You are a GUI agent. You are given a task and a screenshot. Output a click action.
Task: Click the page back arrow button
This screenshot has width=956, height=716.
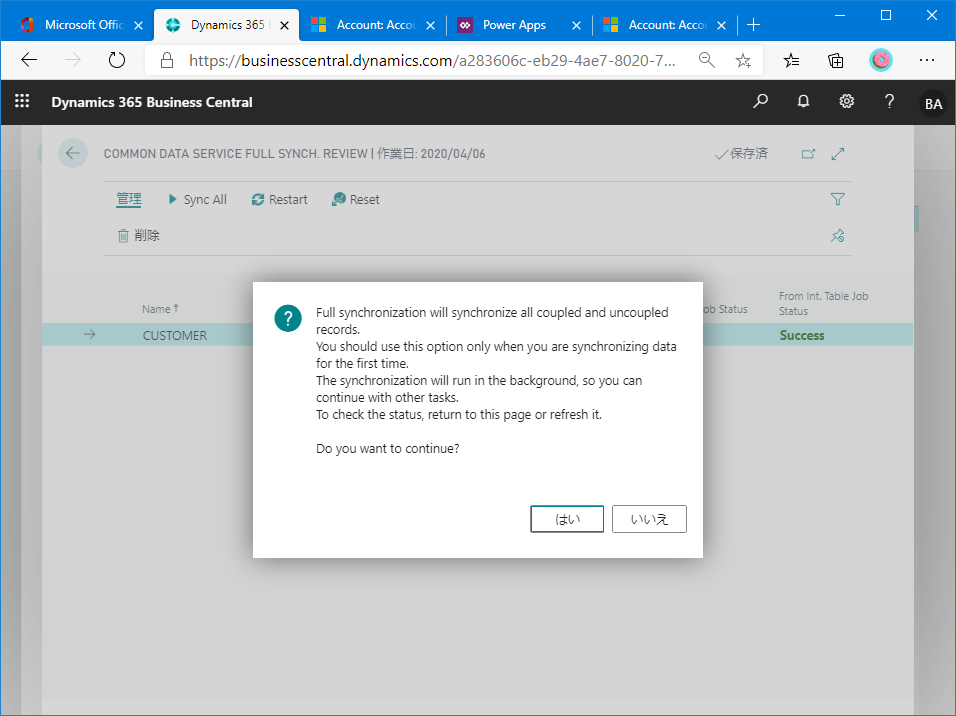tap(73, 153)
